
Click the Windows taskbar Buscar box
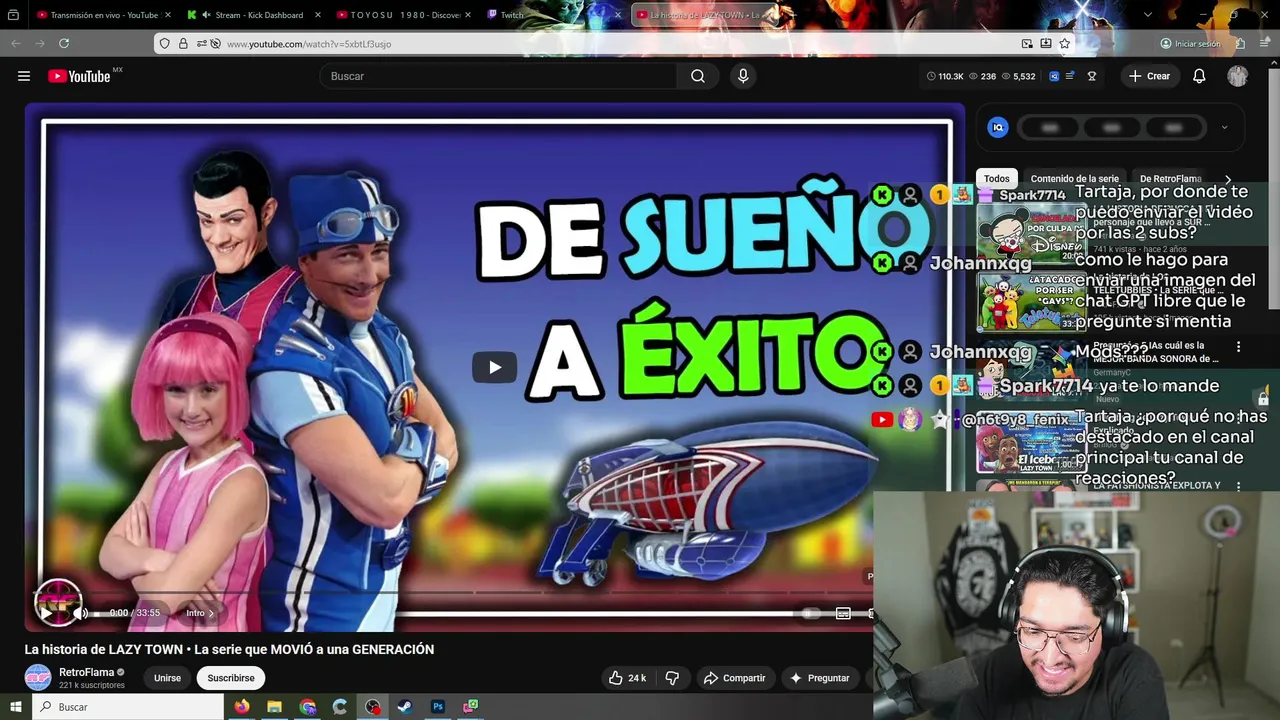128,707
